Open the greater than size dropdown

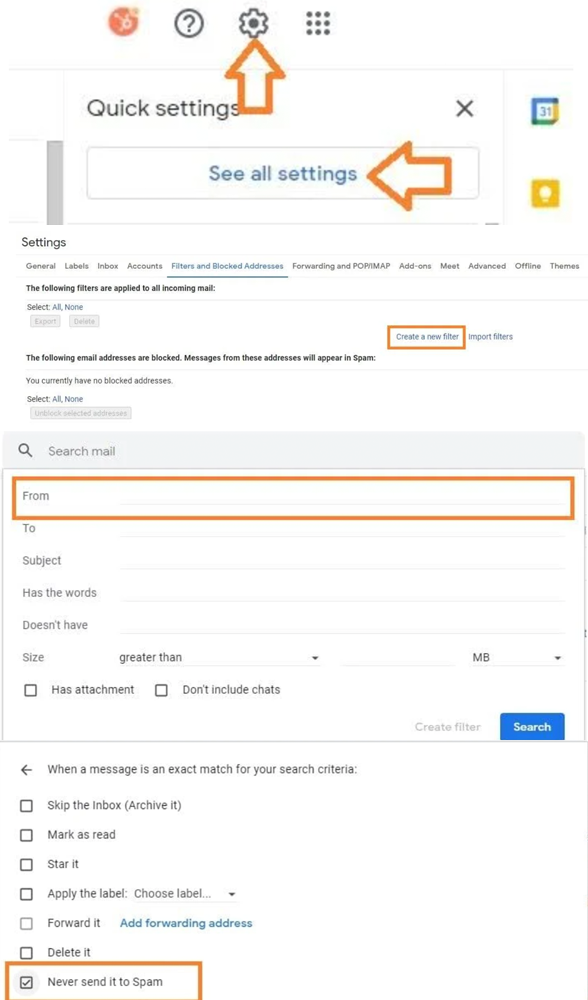click(219, 658)
